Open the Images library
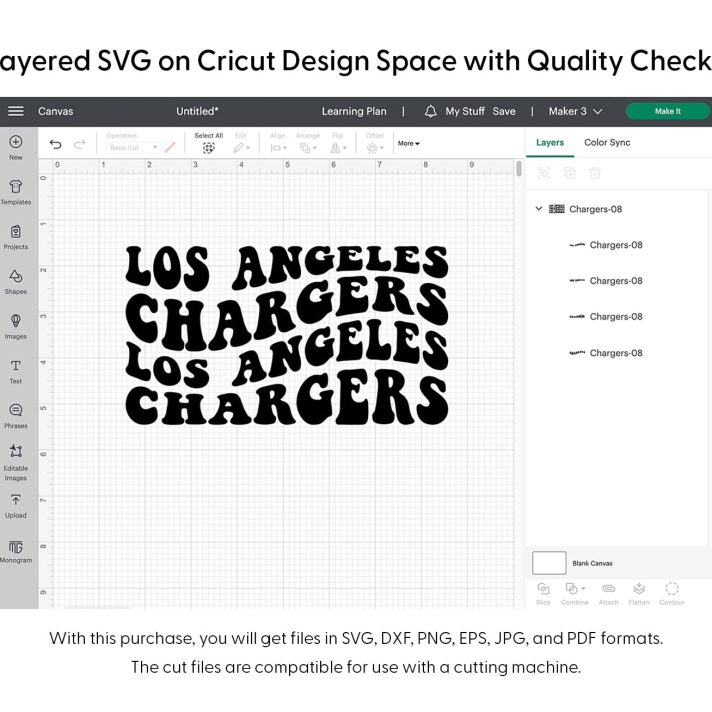Image resolution: width=712 pixels, height=712 pixels. coord(15,326)
